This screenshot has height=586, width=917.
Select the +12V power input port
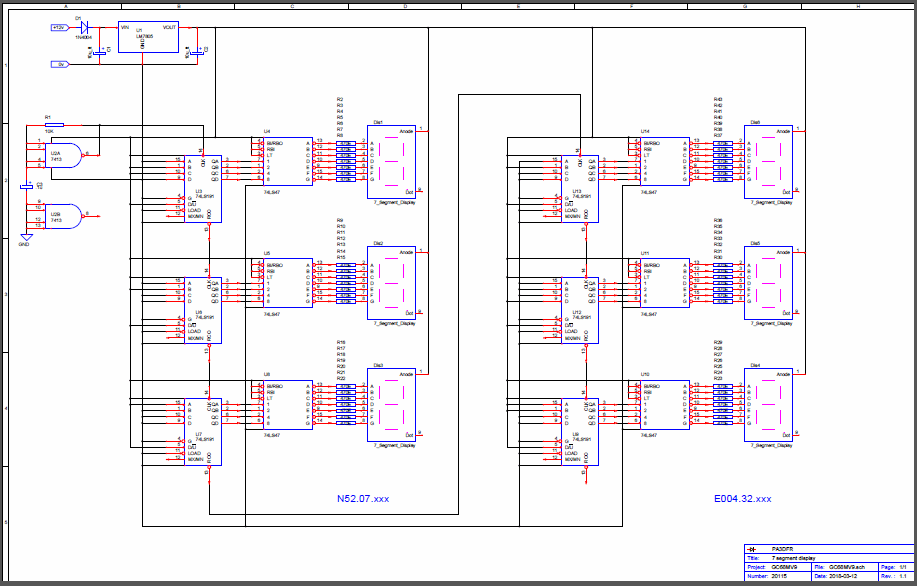(x=59, y=28)
